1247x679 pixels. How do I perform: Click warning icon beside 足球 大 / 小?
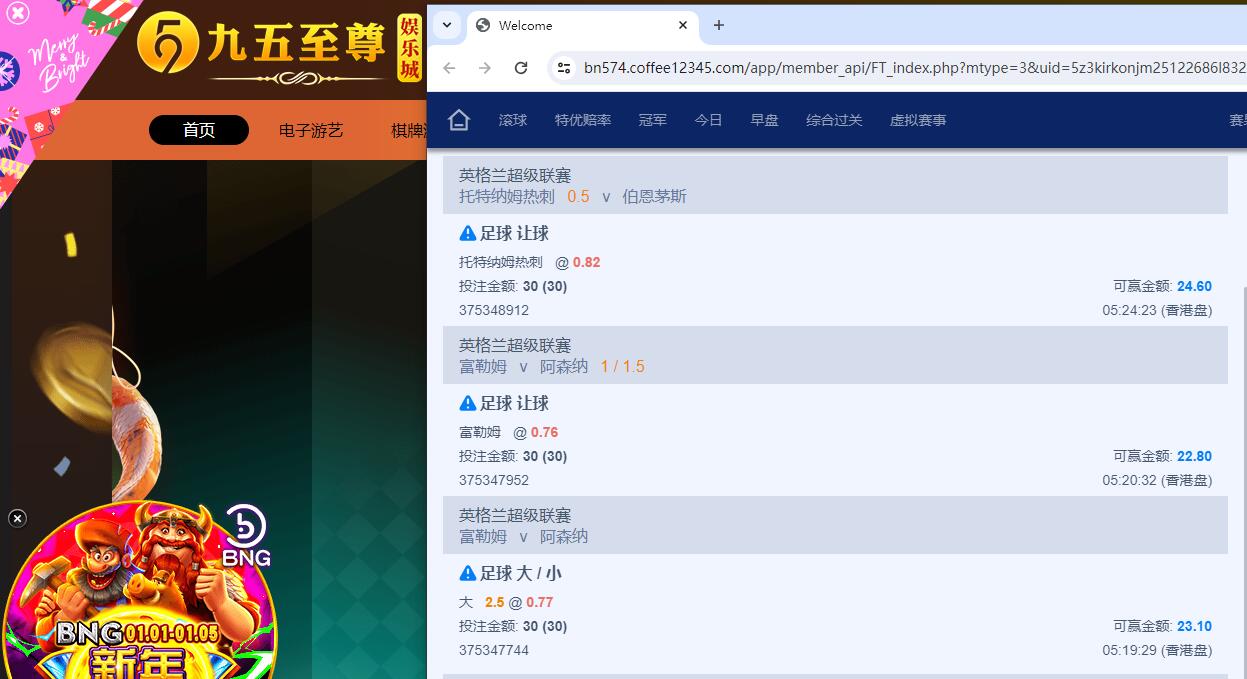click(467, 573)
